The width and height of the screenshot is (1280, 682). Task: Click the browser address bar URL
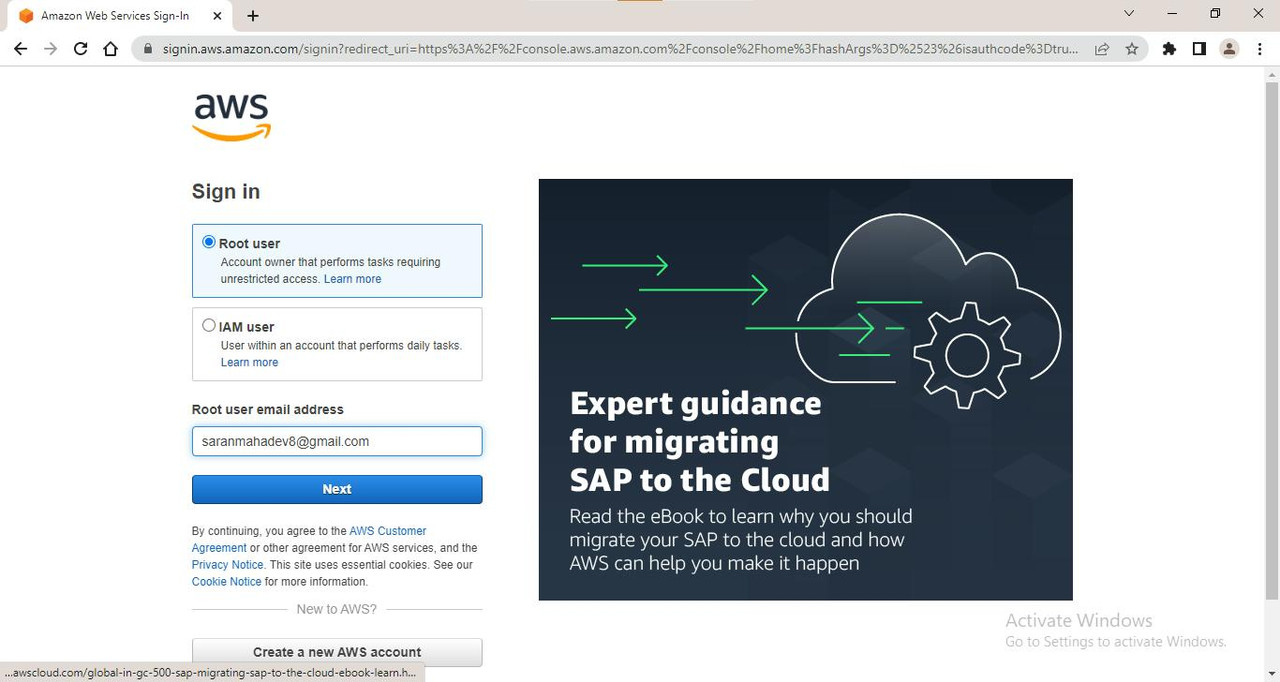(x=620, y=48)
